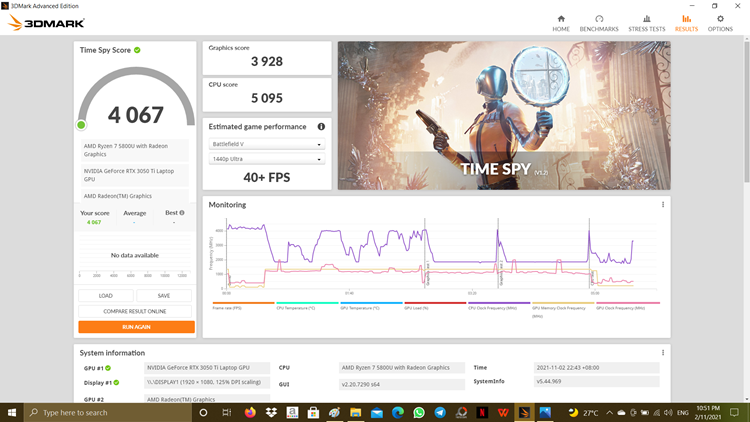The image size is (750, 422).
Task: Click the GPU #1 green check icon
Action: [108, 368]
